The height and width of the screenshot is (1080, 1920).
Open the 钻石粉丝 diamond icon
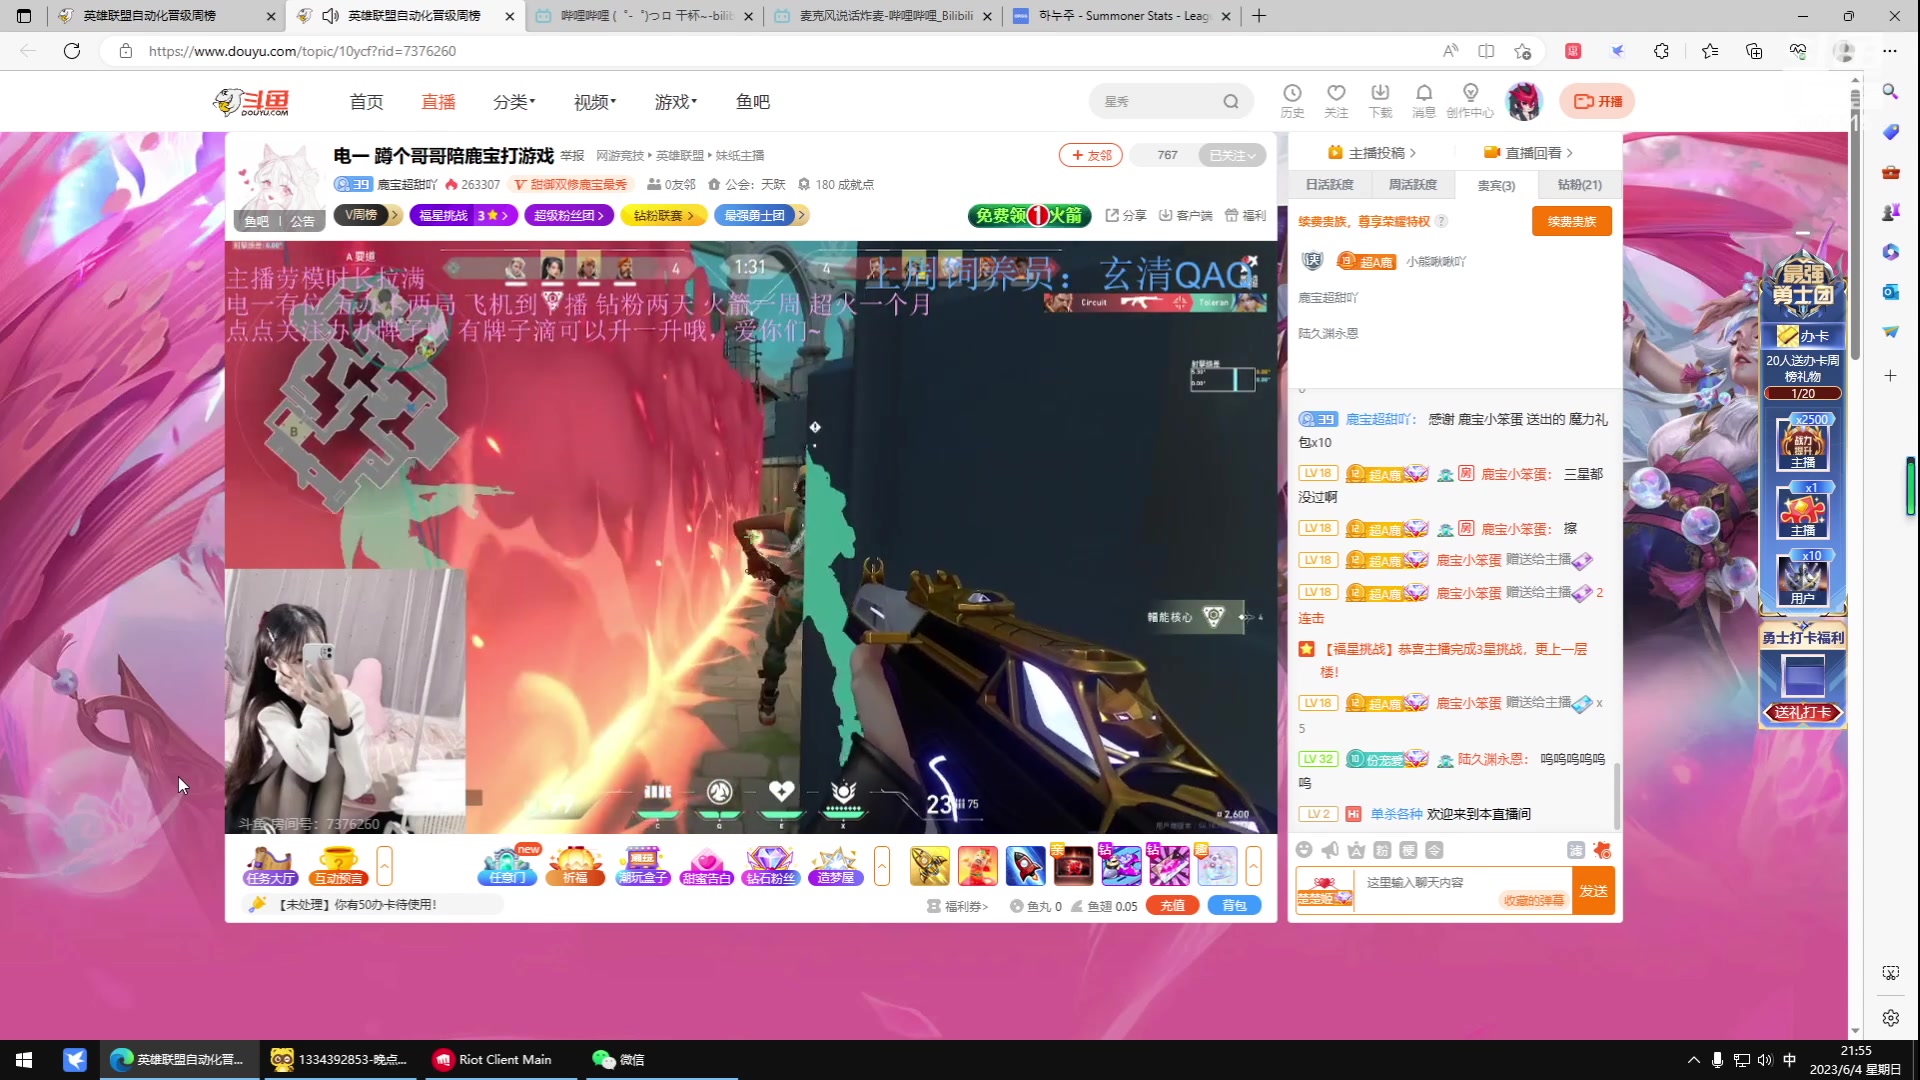coord(770,866)
